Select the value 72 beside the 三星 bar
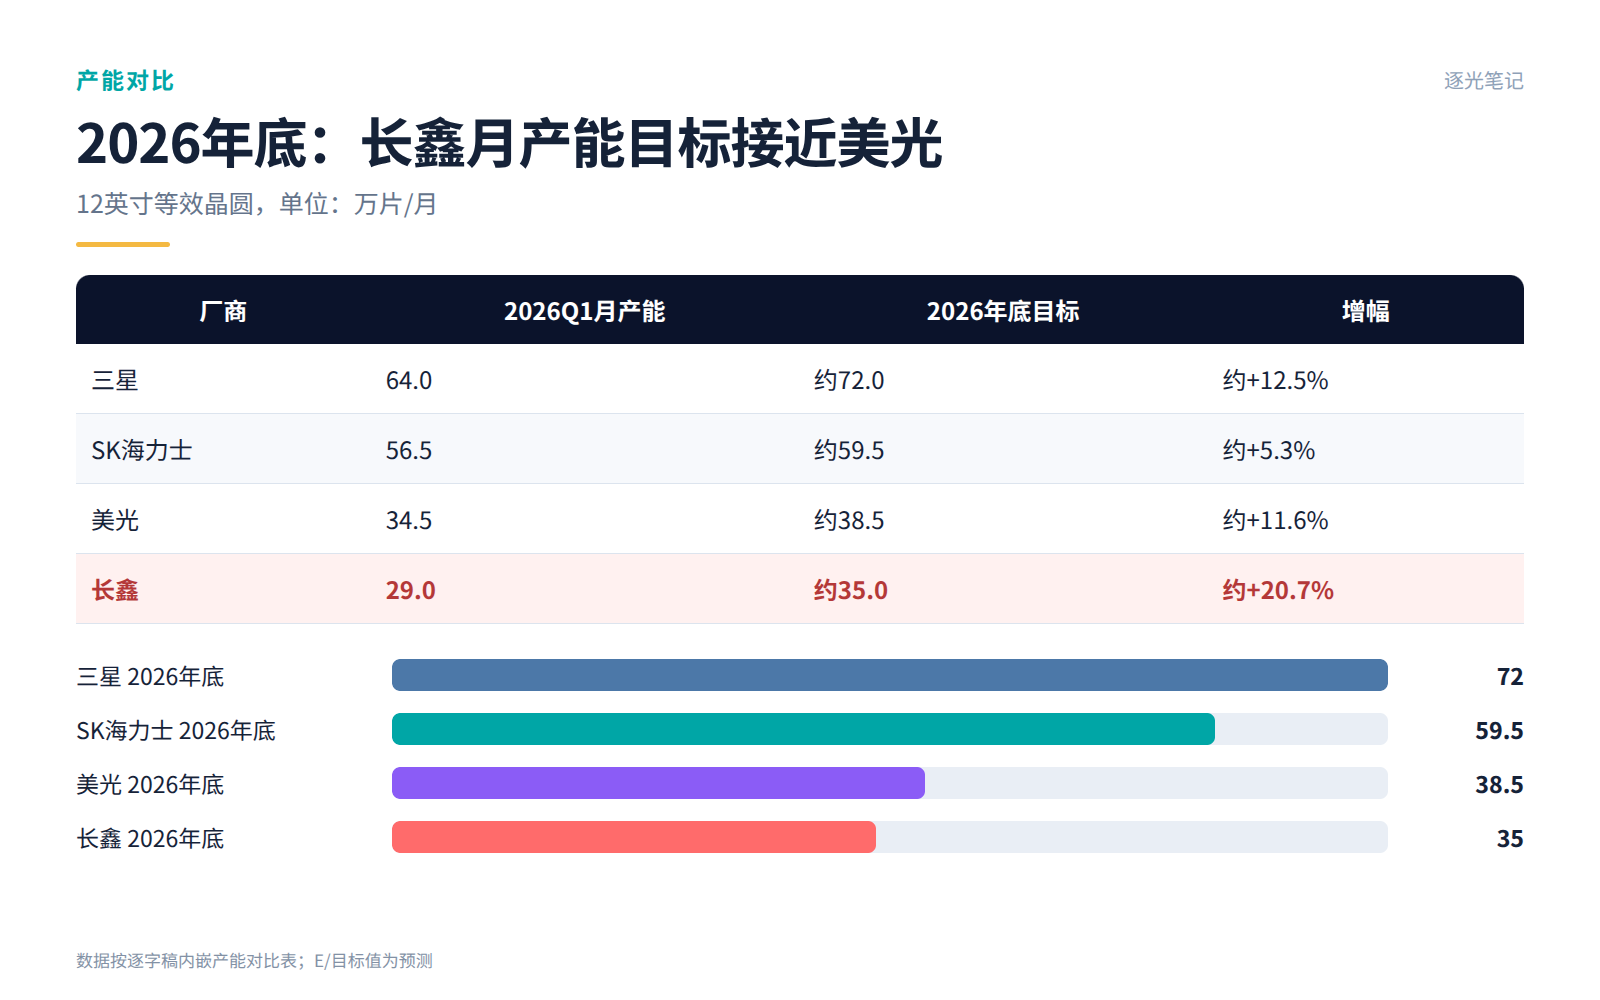 (1510, 677)
